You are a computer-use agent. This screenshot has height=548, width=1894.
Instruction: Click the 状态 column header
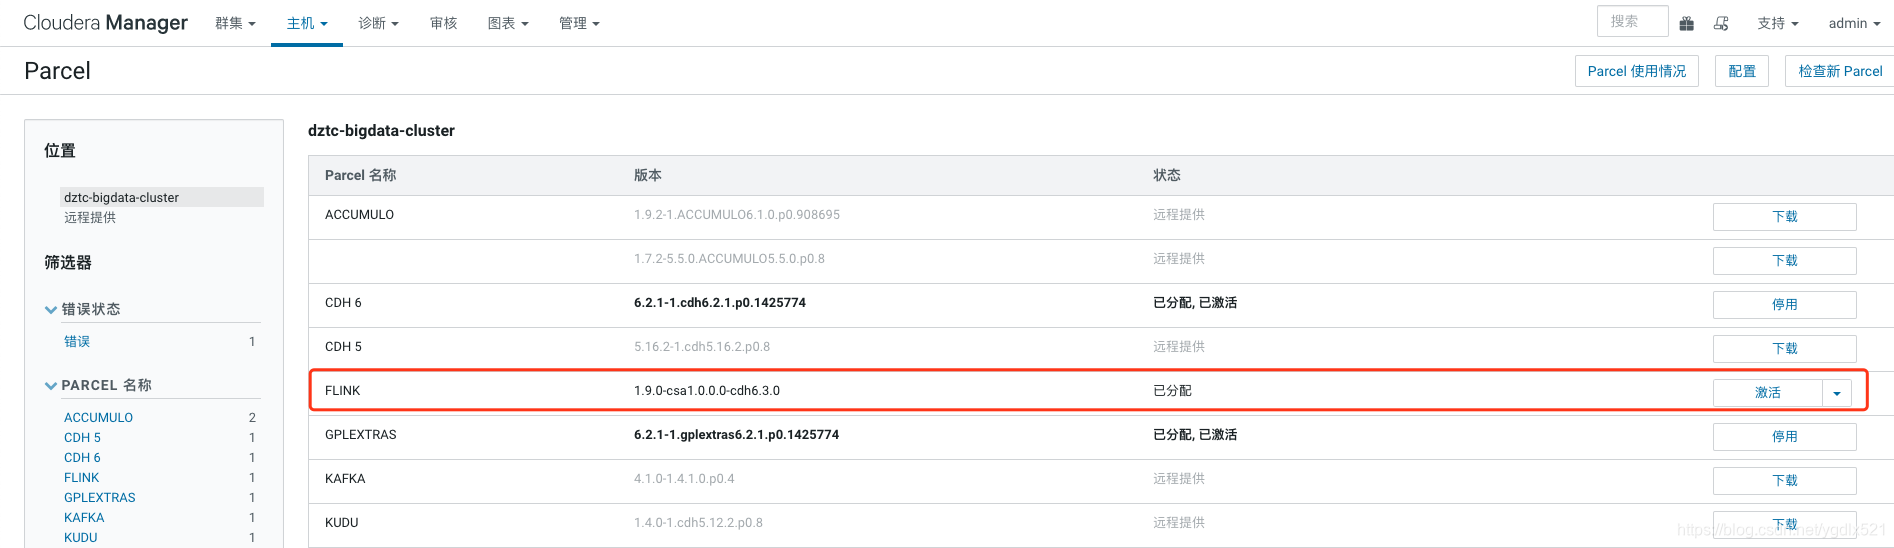click(1167, 175)
